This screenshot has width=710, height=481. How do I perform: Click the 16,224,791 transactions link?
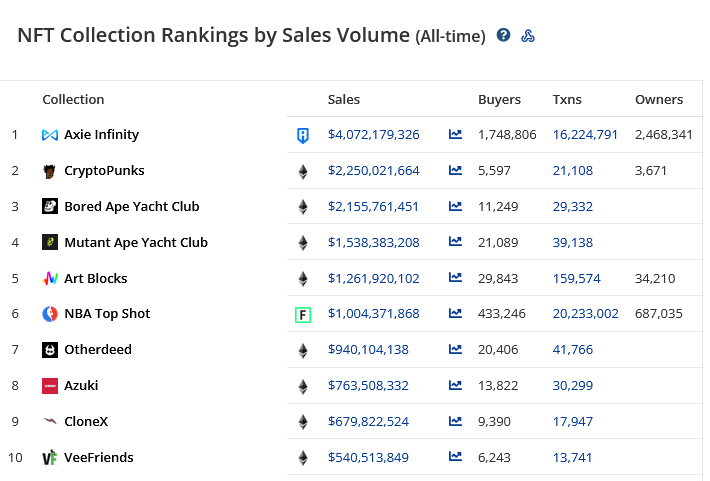[585, 135]
